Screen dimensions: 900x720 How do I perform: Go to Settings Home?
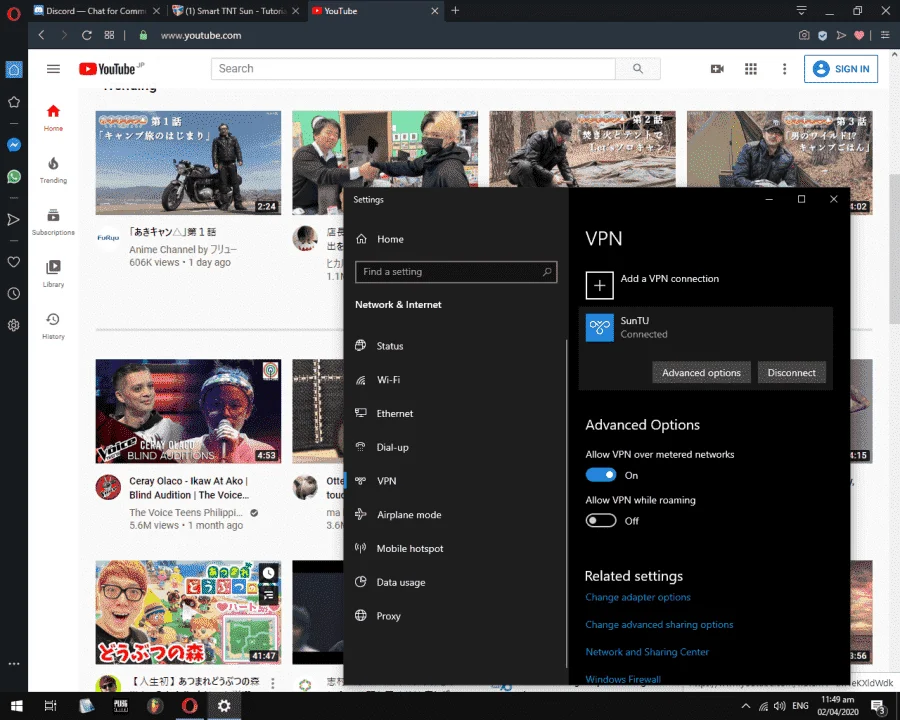[x=380, y=239]
